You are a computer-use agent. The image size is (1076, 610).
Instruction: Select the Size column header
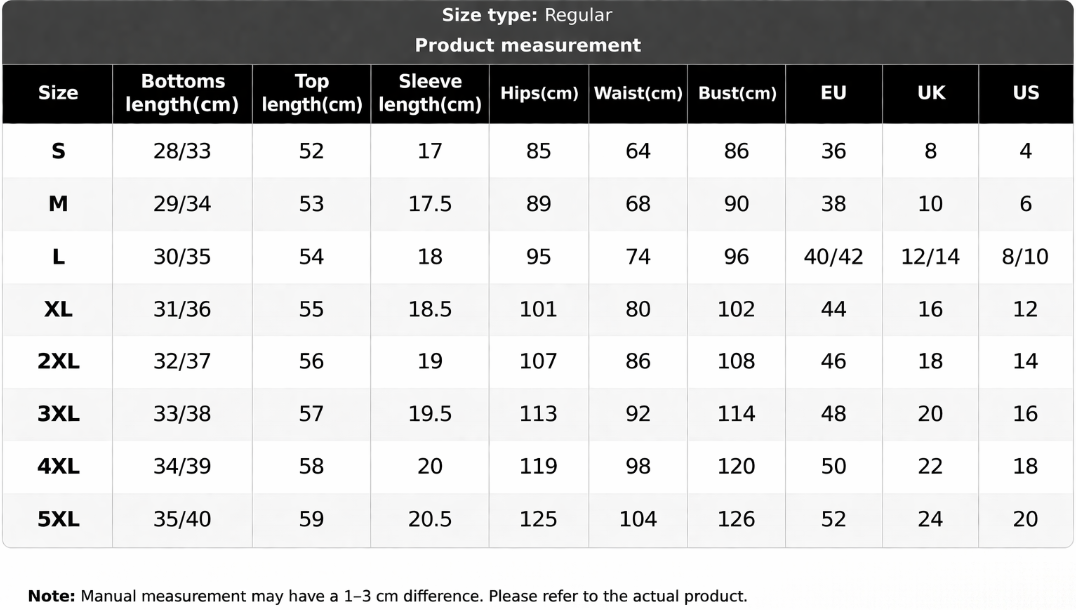pyautogui.click(x=58, y=93)
